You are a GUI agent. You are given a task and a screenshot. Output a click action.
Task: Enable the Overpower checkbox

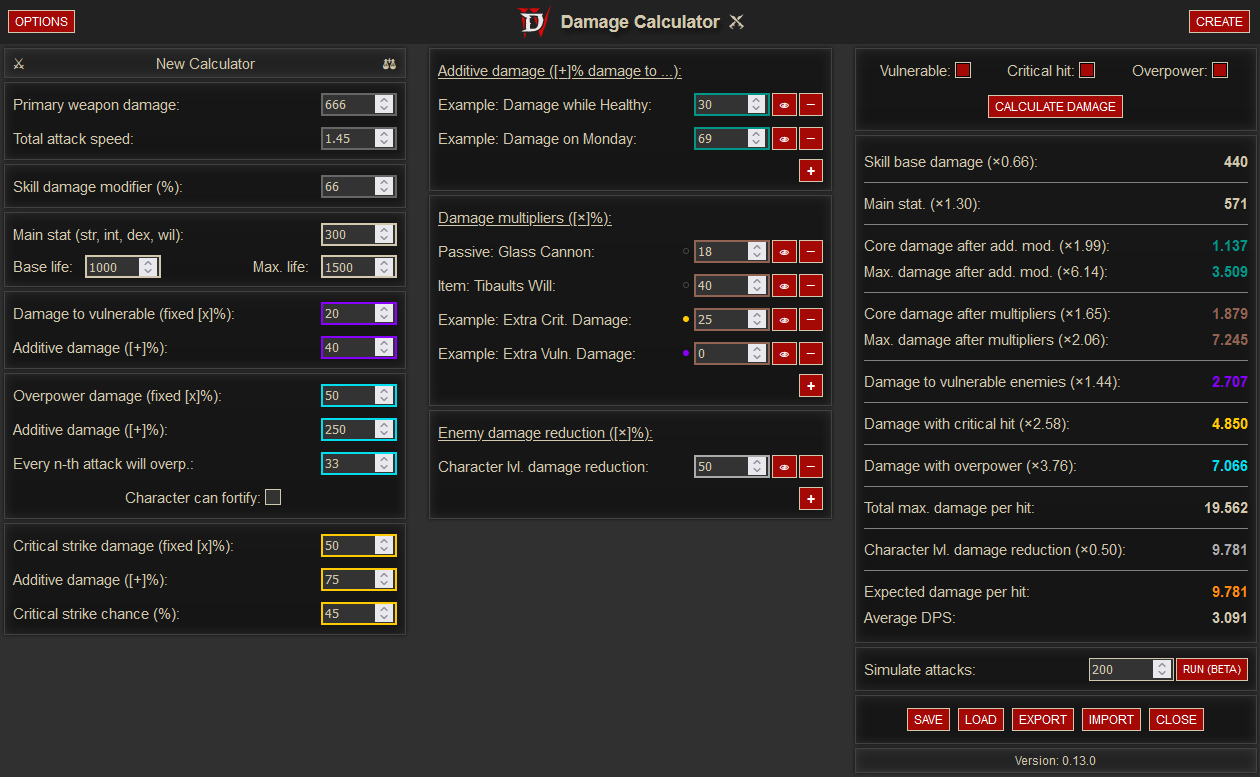point(1219,71)
